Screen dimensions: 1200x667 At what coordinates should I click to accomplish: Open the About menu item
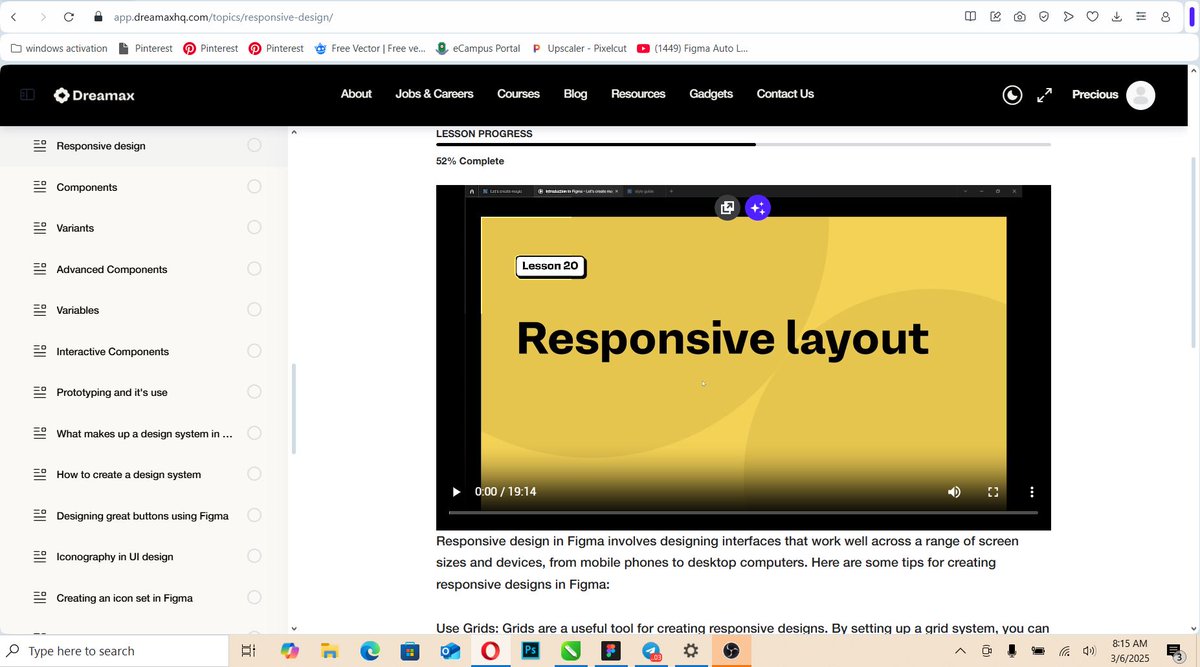(x=356, y=94)
